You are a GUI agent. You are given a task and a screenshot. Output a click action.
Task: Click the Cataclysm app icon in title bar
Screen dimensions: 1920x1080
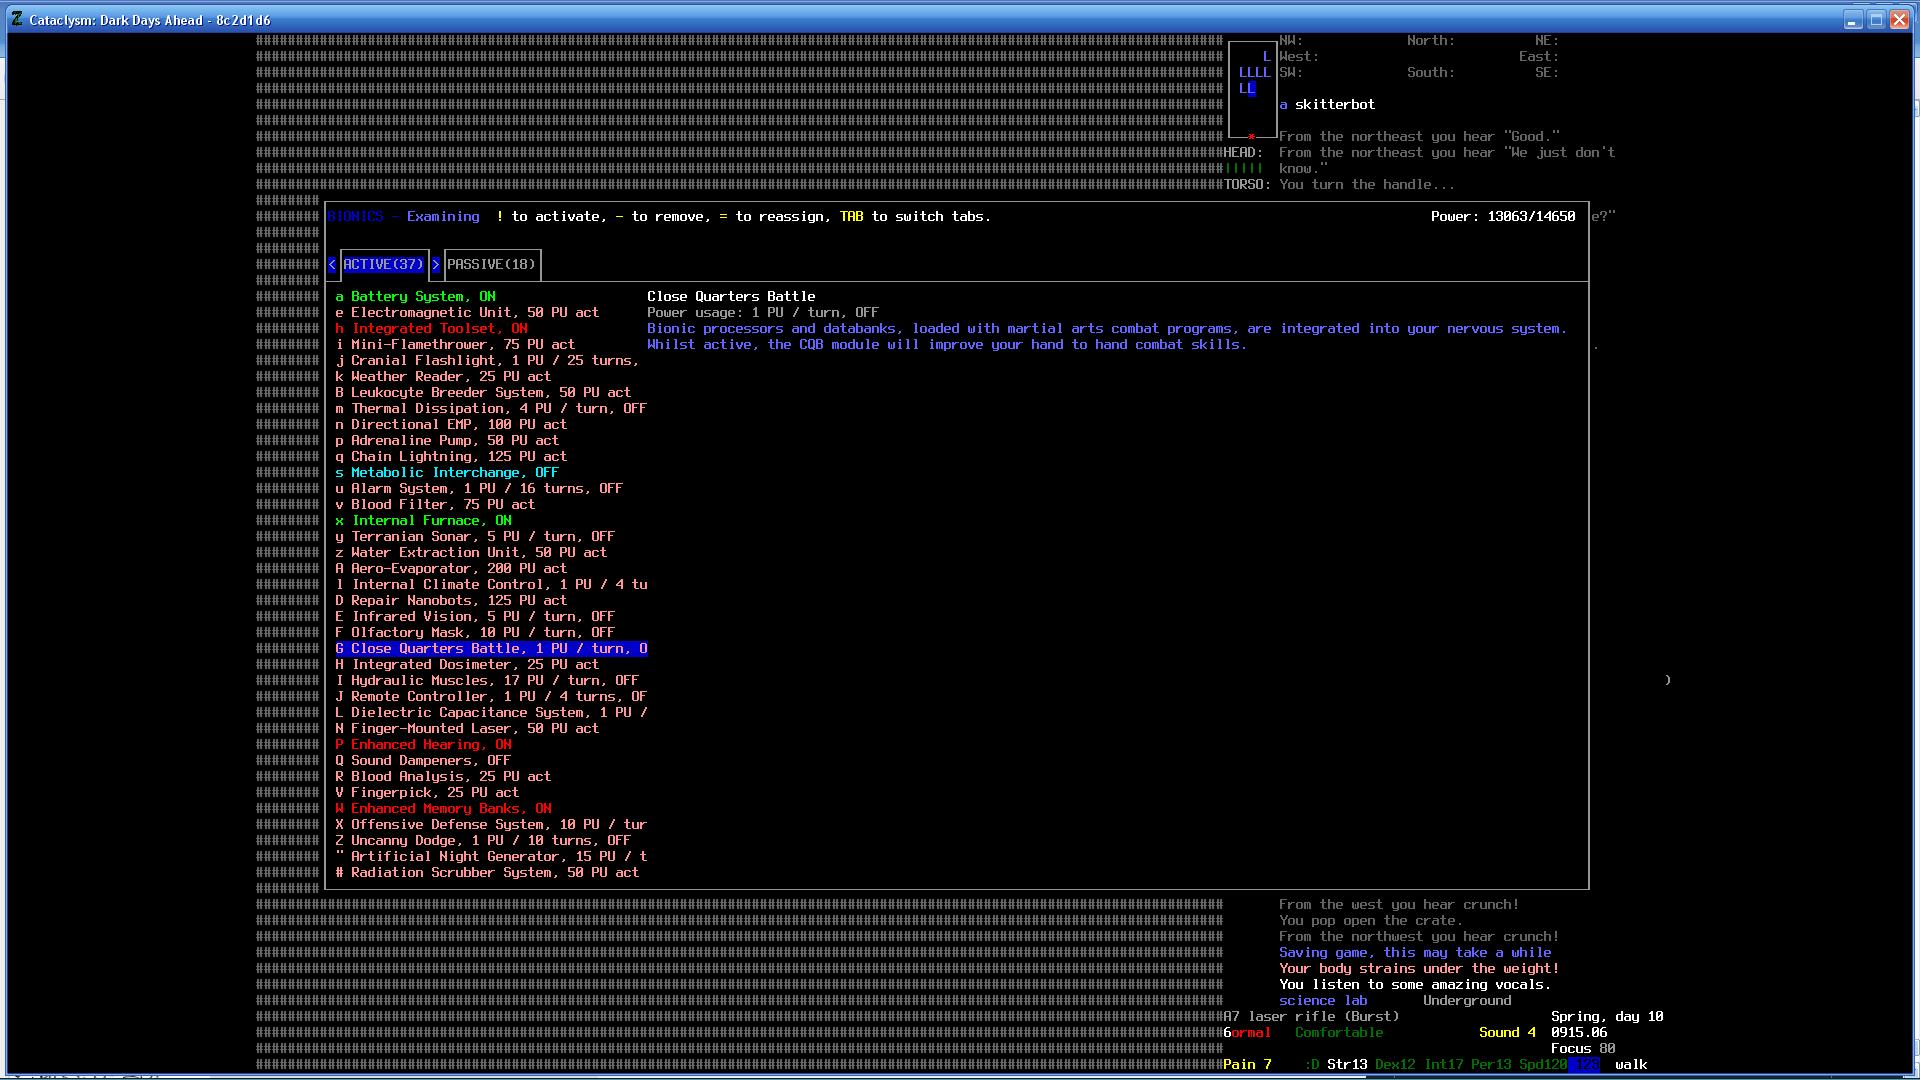(17, 20)
